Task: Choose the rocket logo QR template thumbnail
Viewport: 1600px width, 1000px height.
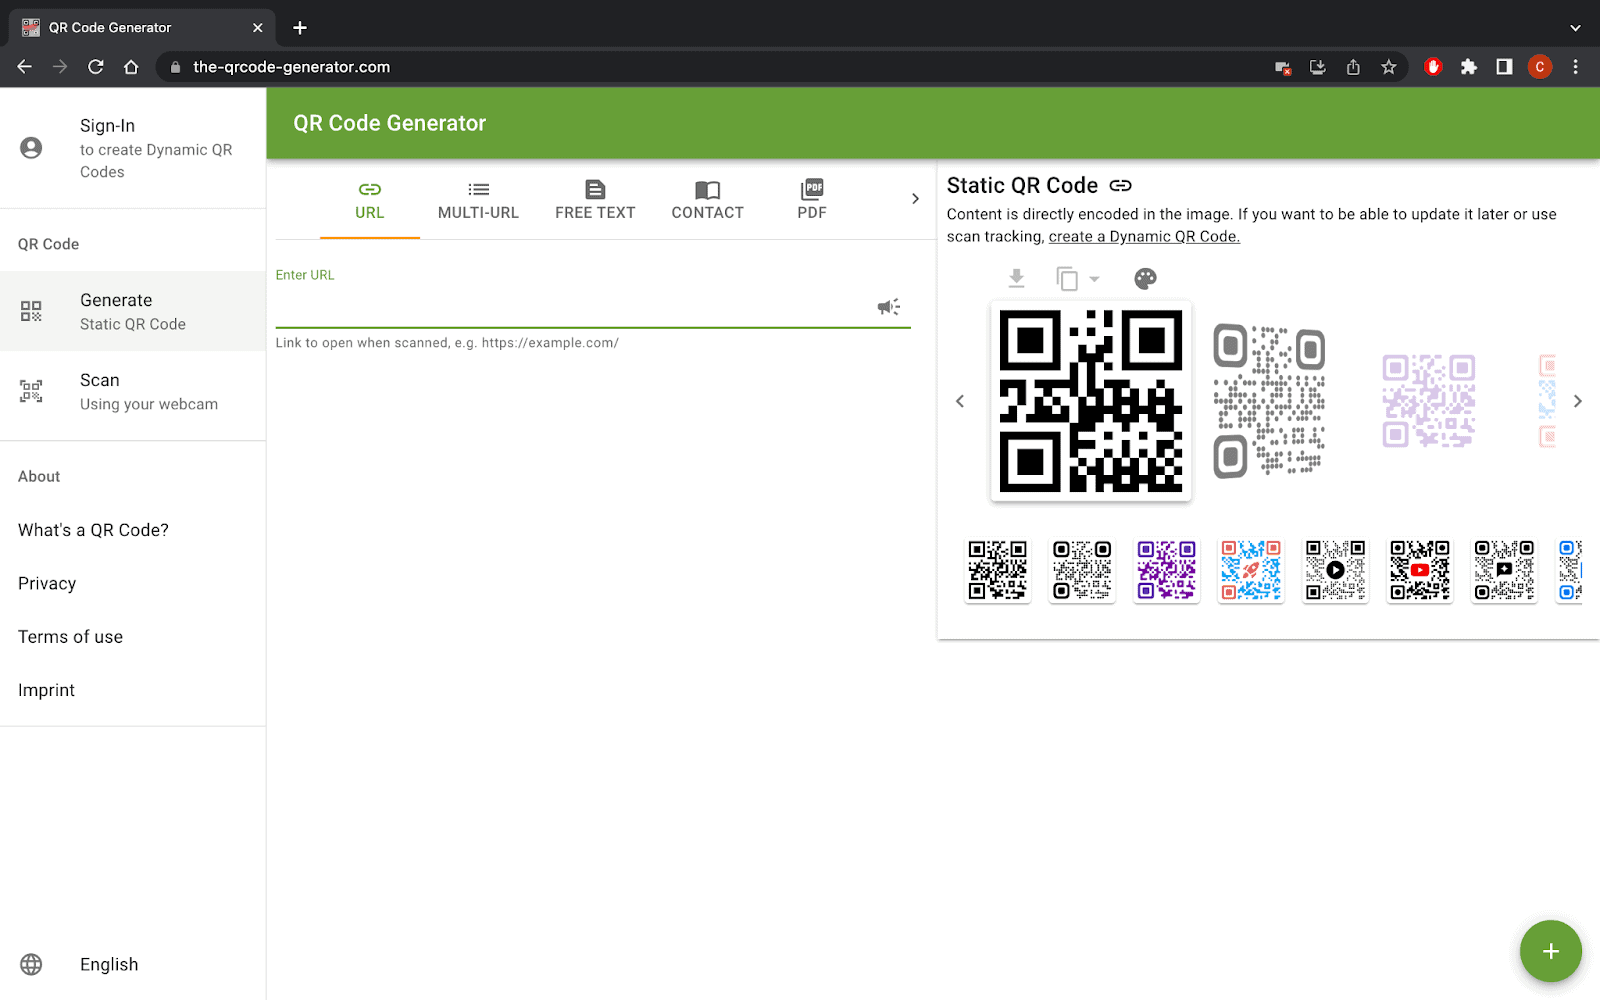Action: point(1251,570)
